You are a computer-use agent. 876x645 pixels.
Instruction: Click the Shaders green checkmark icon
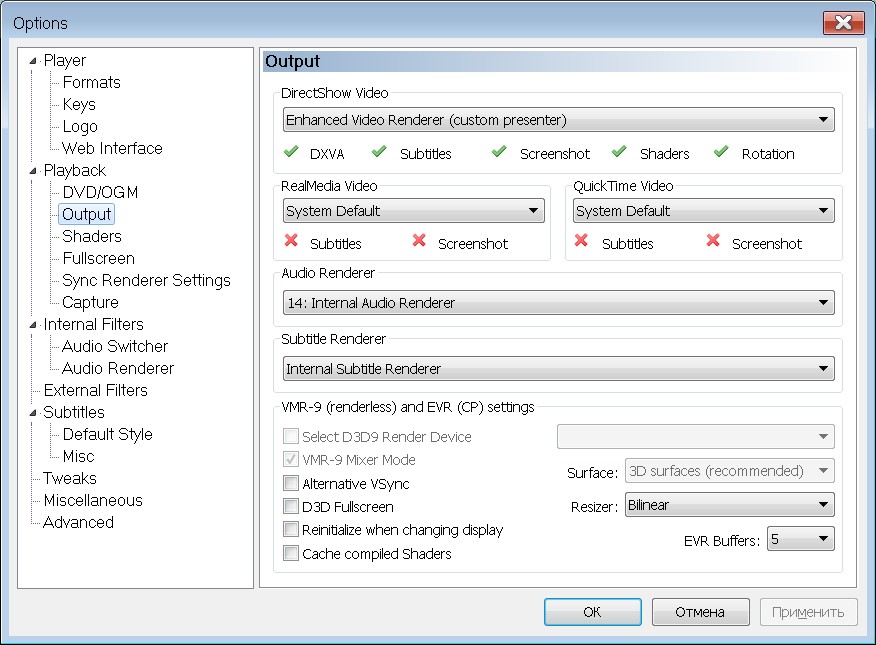tap(619, 151)
